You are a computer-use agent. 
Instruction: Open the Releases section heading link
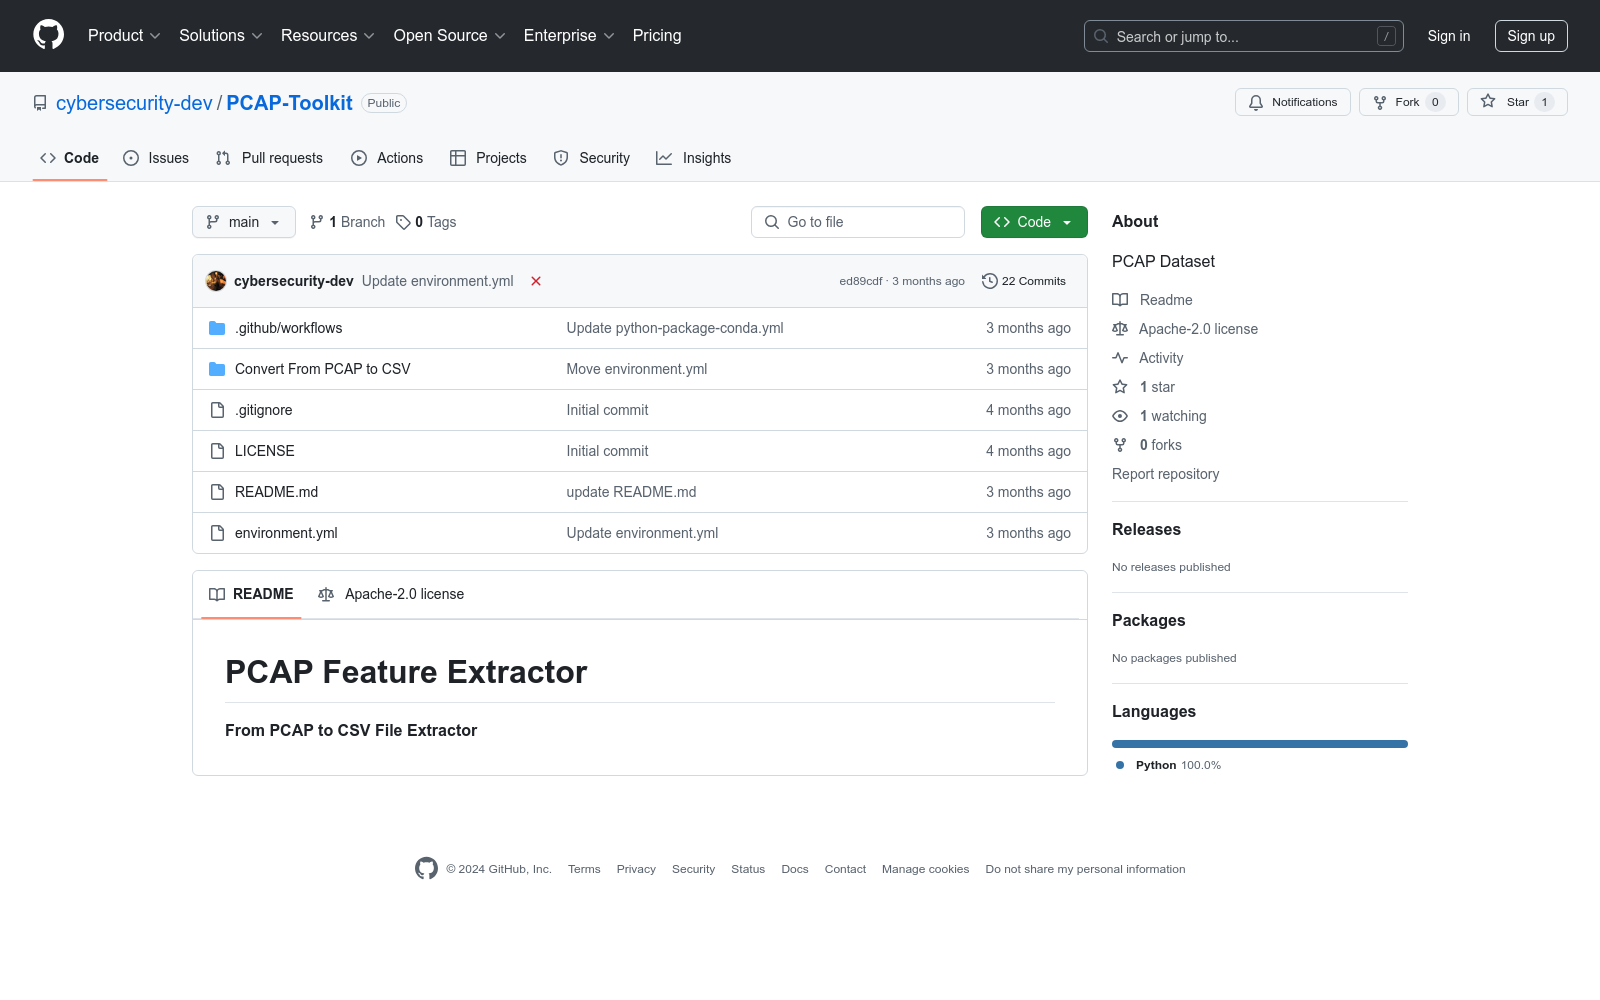[x=1146, y=530]
